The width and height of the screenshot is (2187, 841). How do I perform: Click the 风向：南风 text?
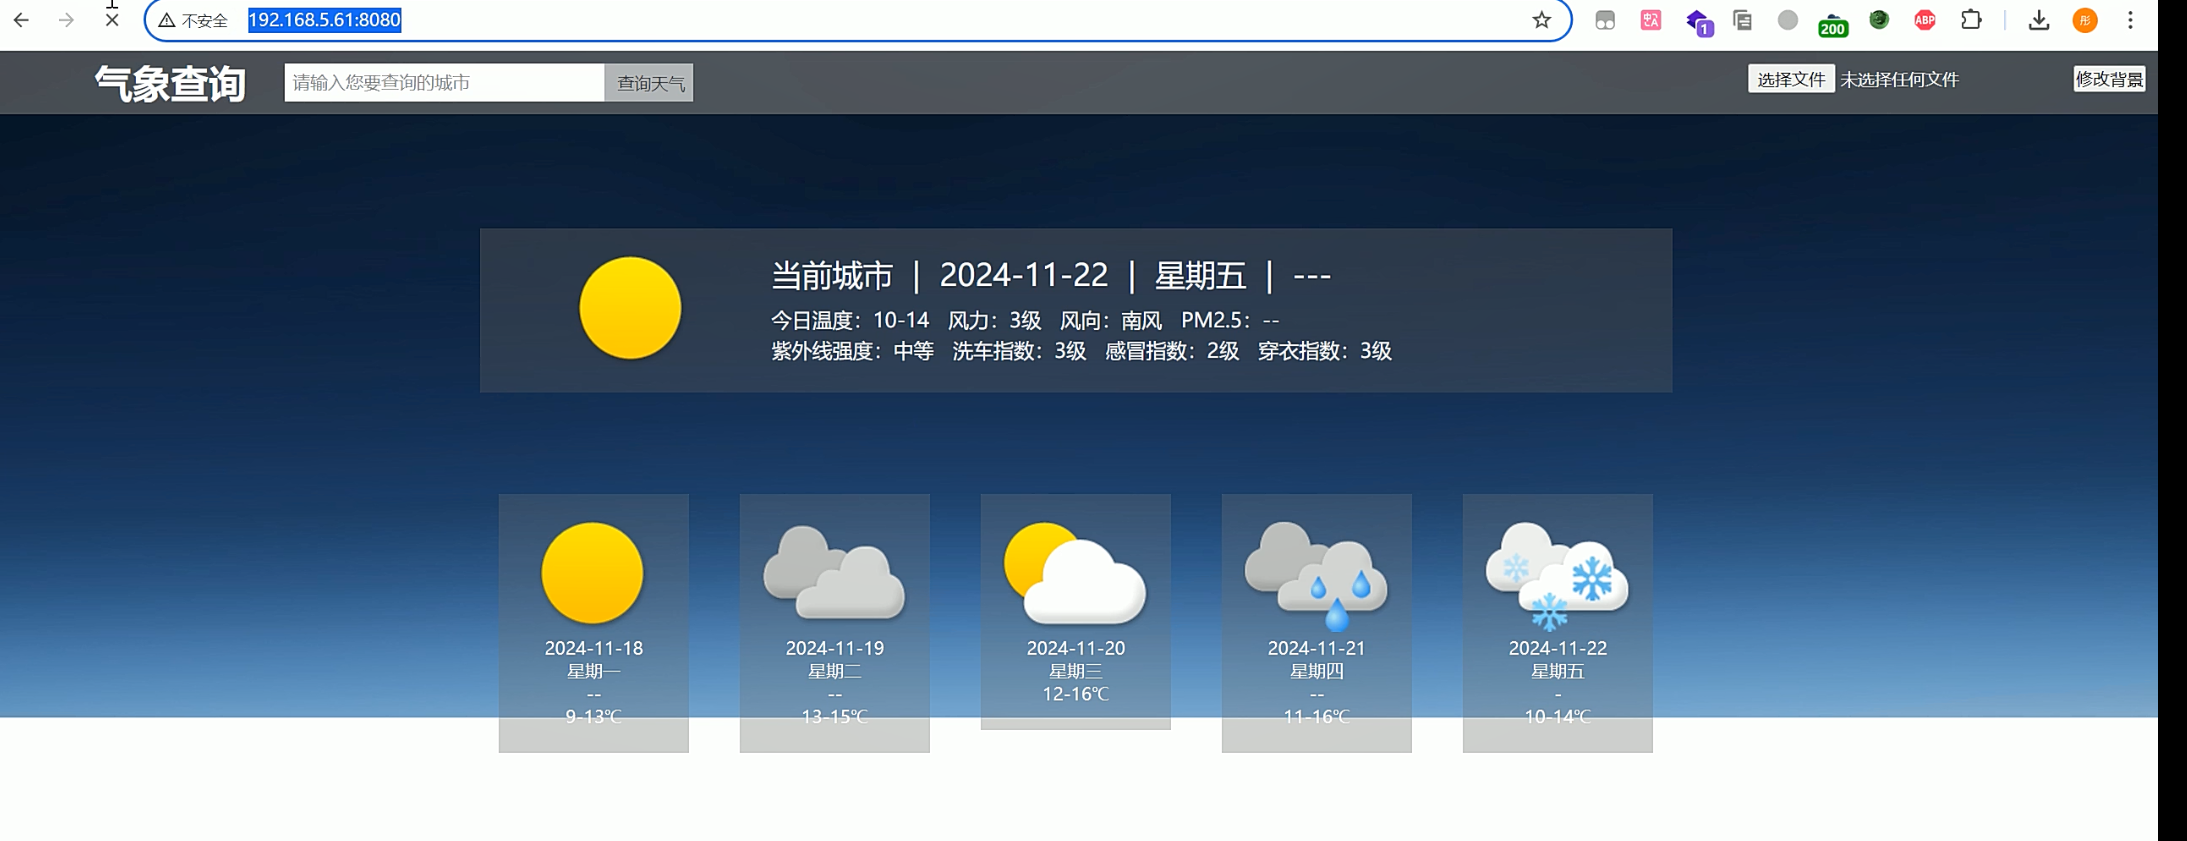[x=1111, y=320]
